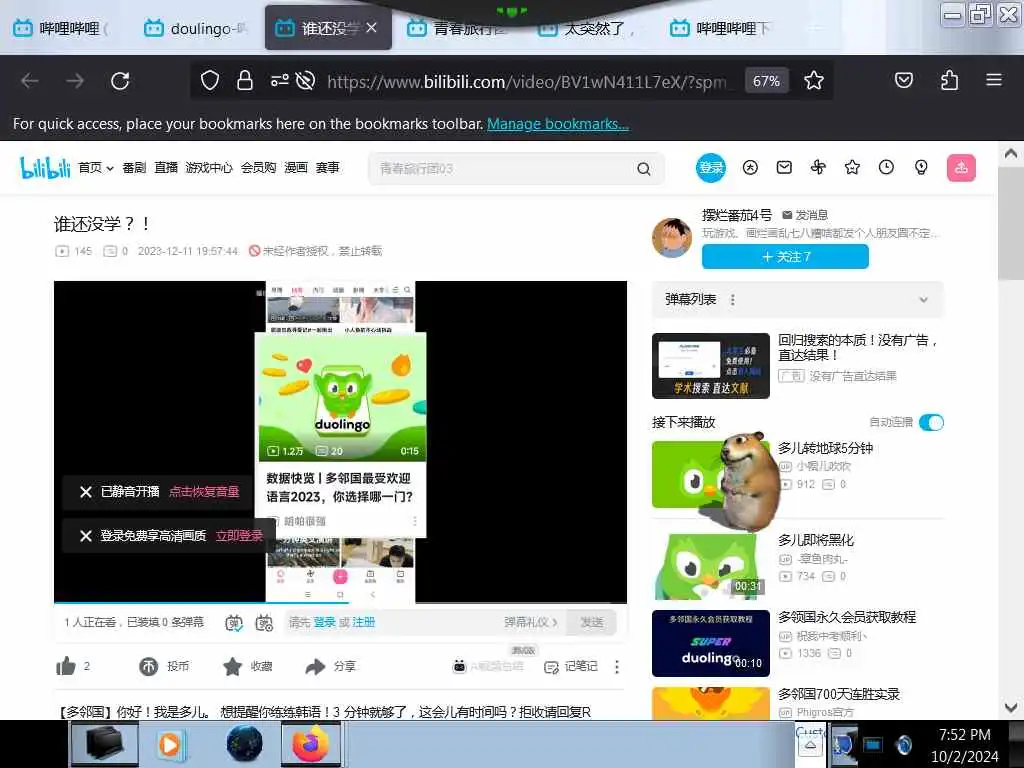The width and height of the screenshot is (1024, 768).
Task: Click 点击恢复音量 to unmute
Action: point(204,492)
